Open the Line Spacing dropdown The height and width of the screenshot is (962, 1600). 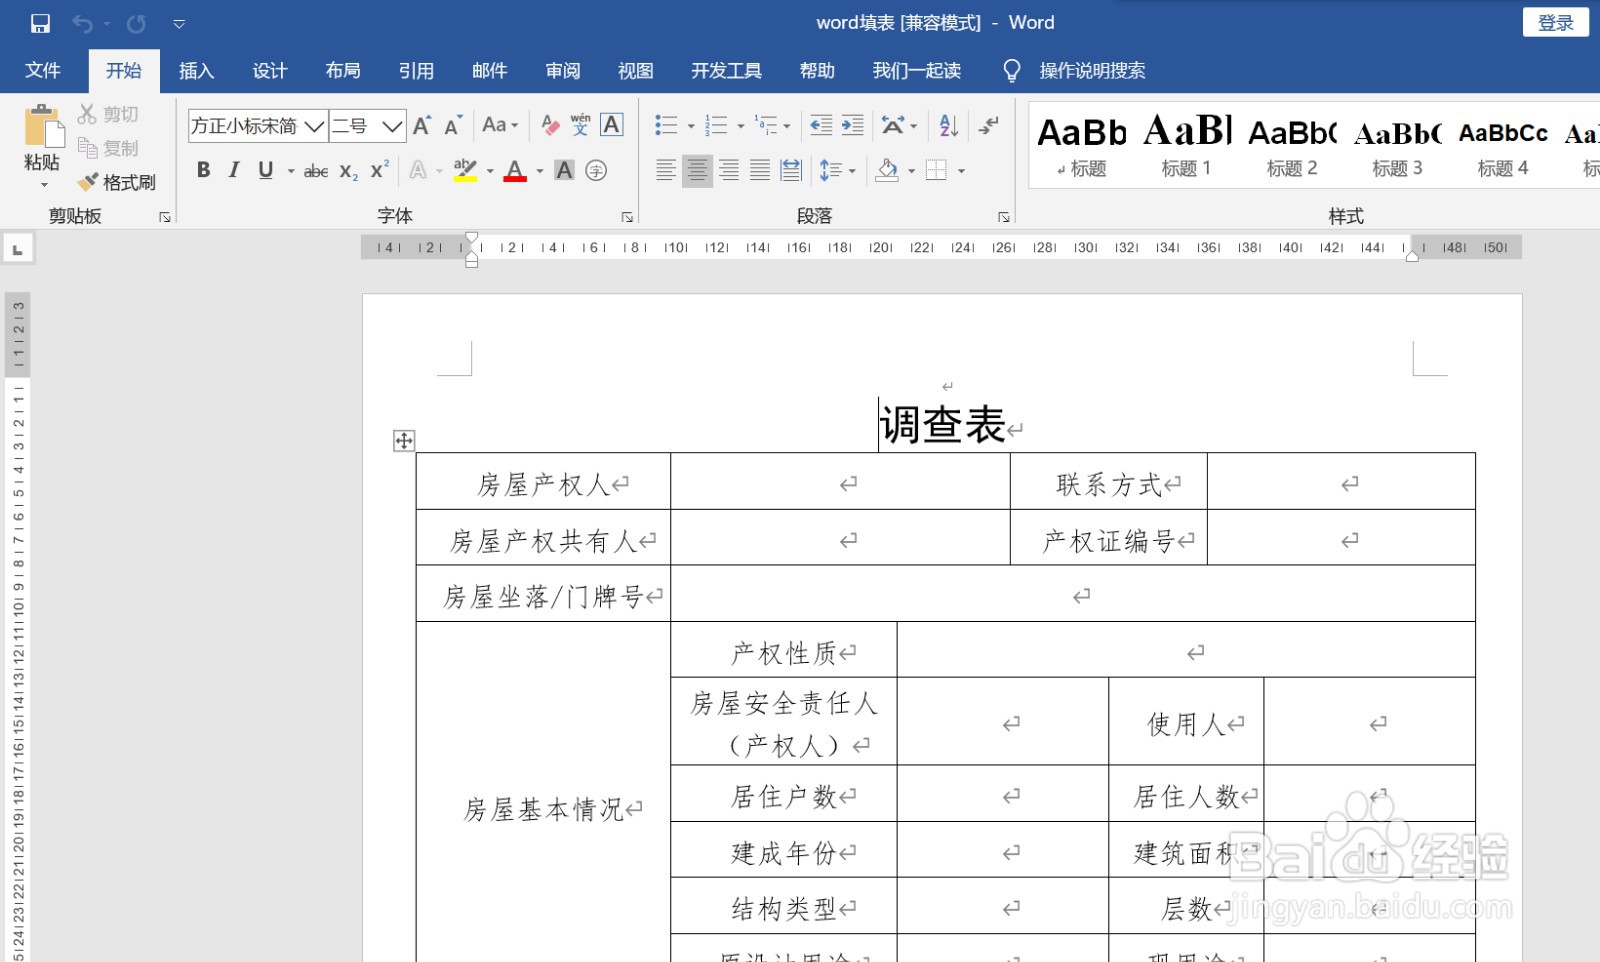tap(837, 170)
